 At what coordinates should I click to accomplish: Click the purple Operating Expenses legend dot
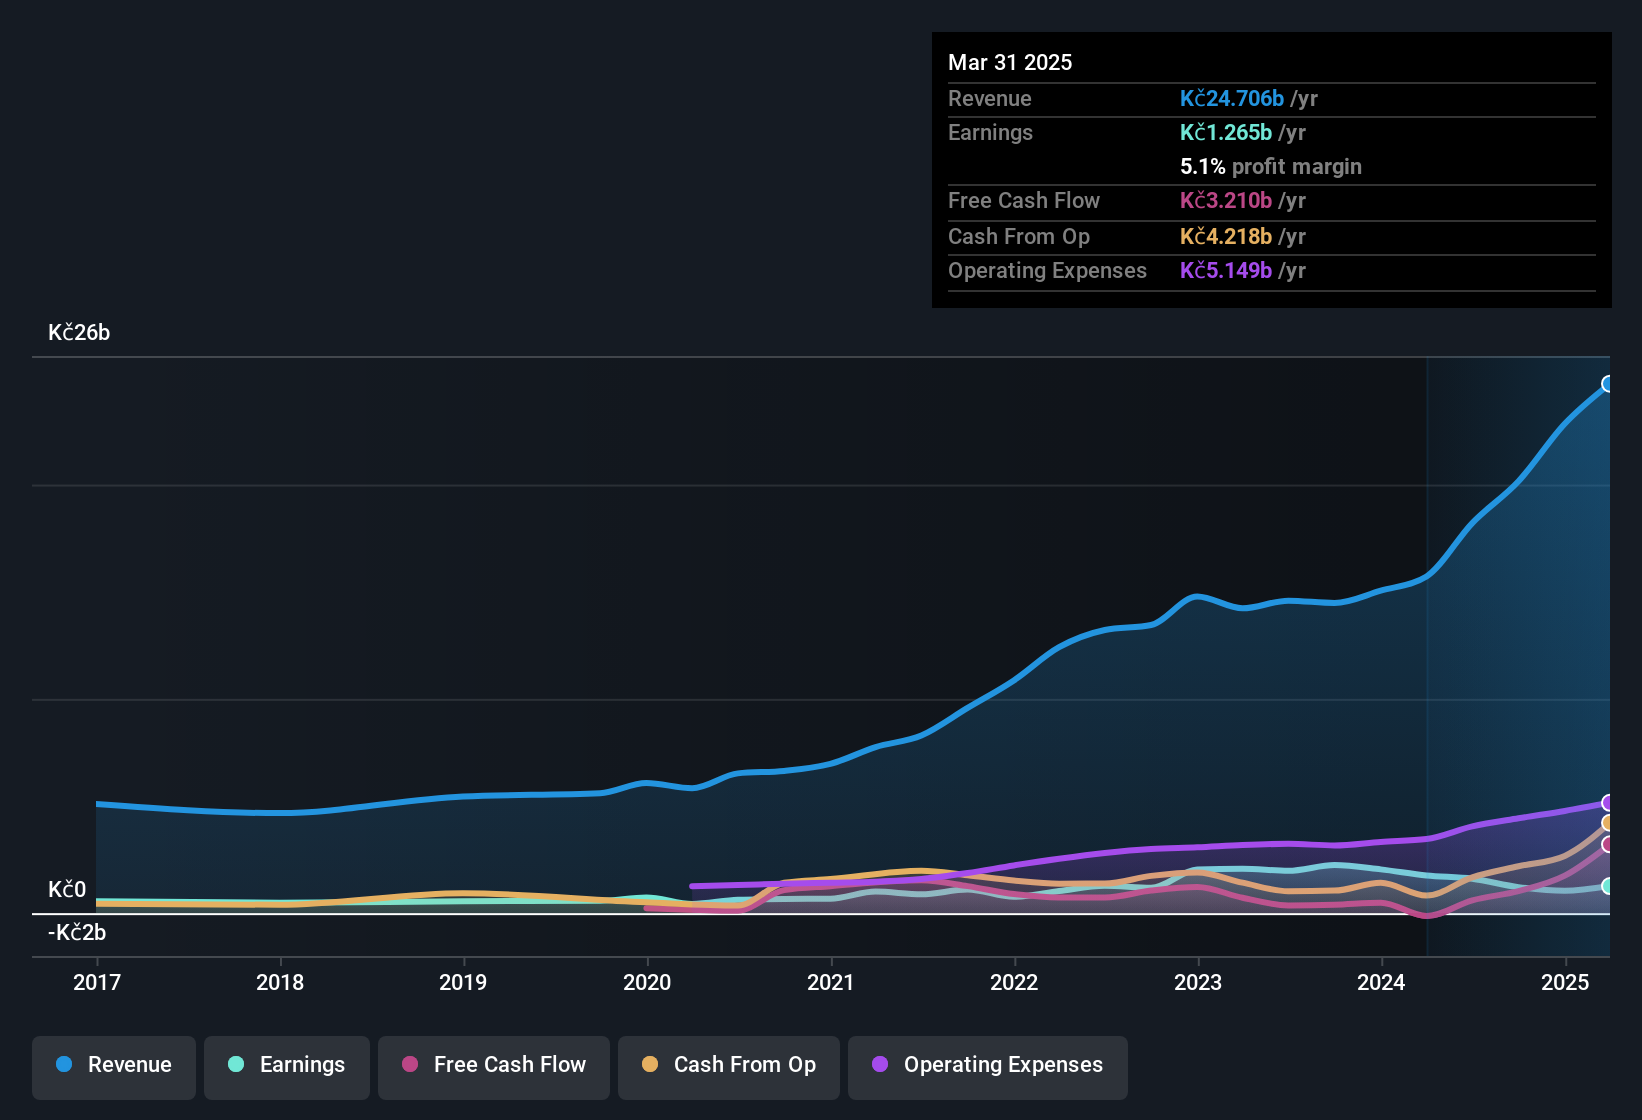click(880, 1065)
